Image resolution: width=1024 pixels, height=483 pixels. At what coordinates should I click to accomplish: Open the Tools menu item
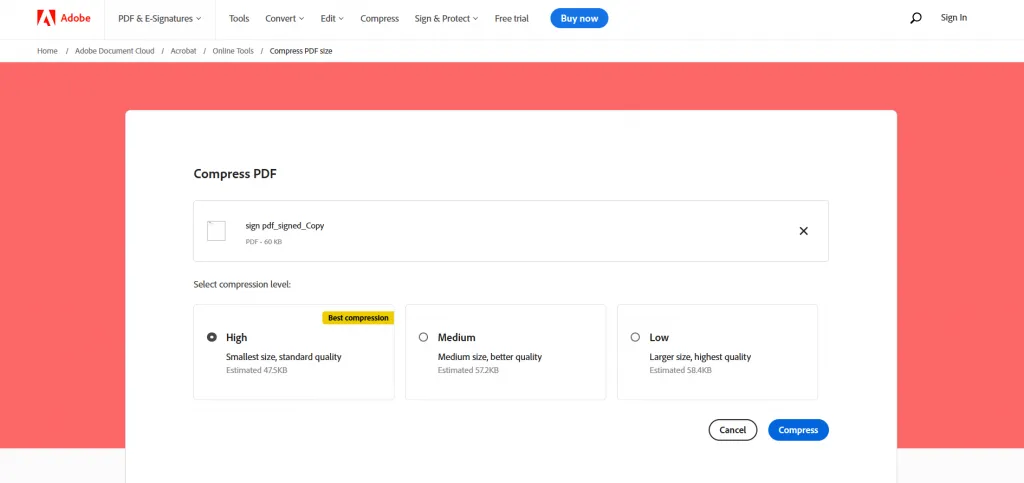[239, 18]
